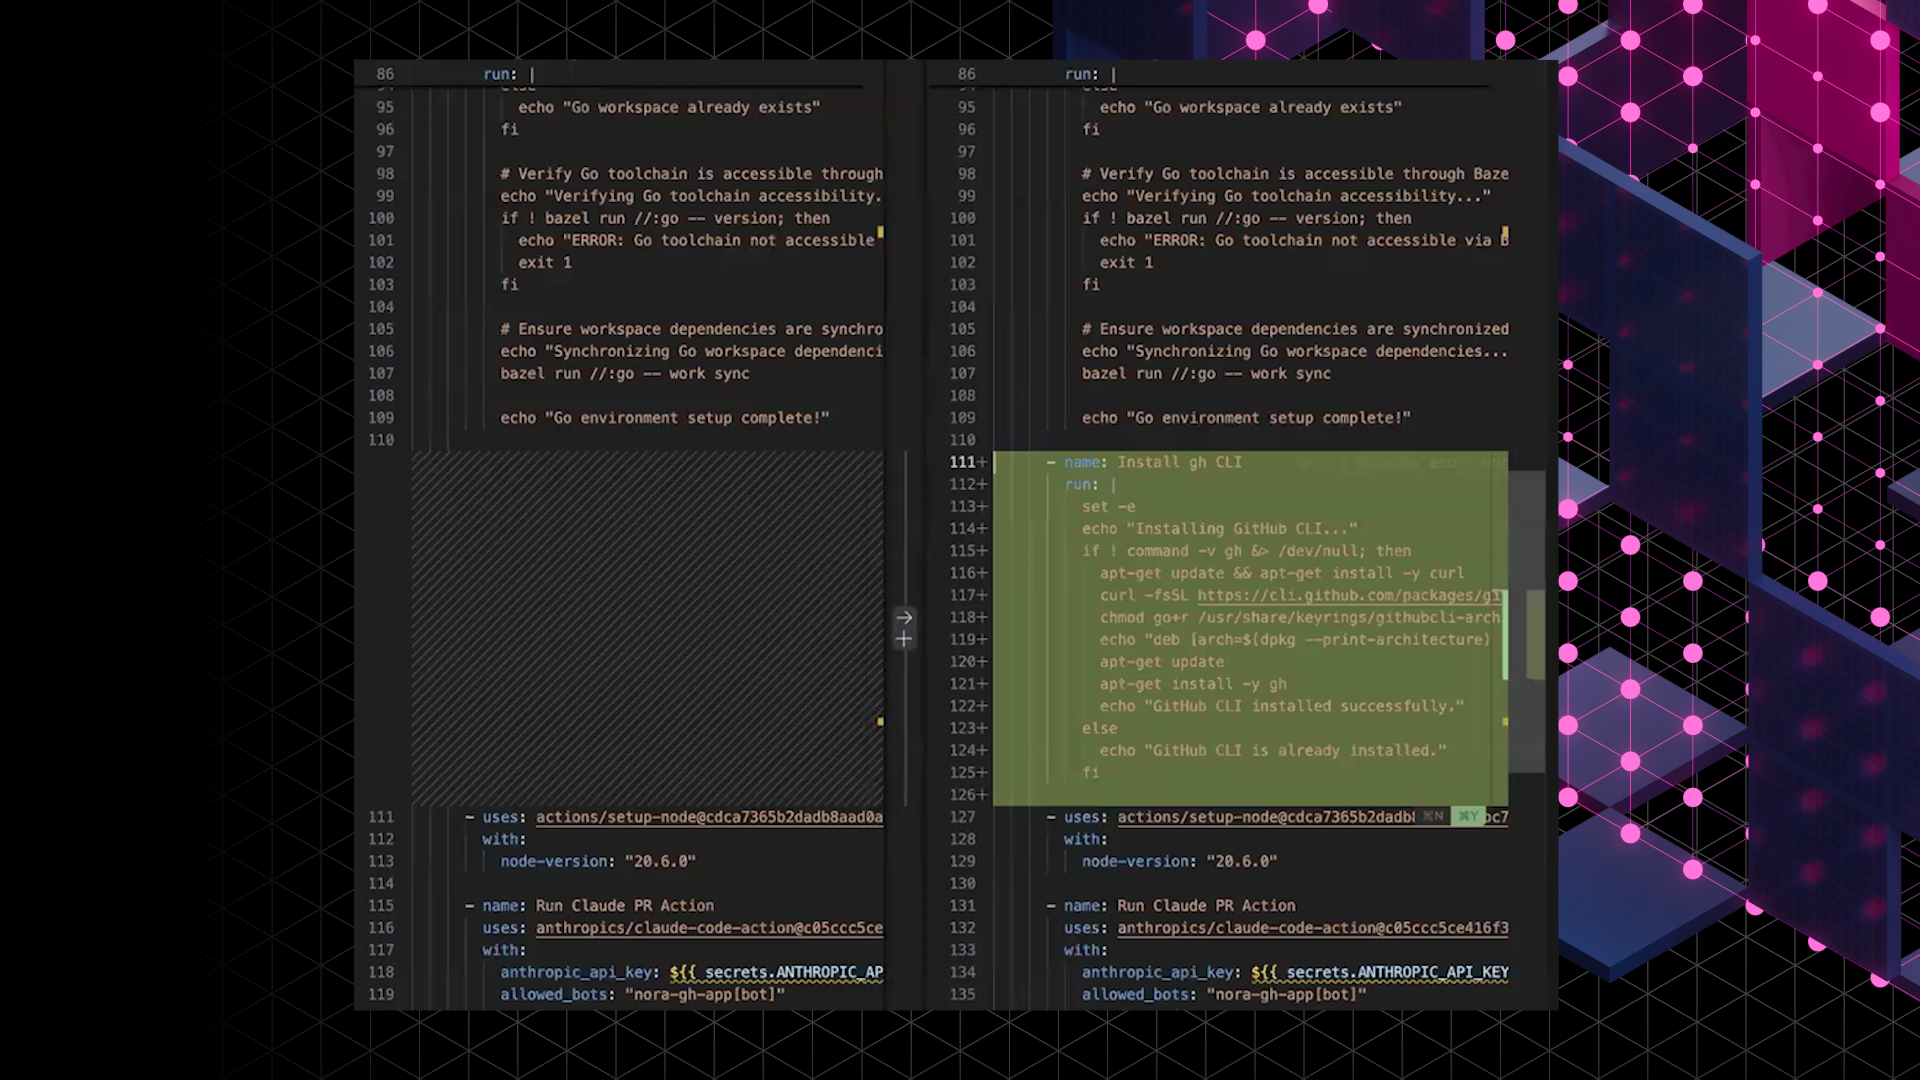Open actions/setup-node link in left pane

pyautogui.click(x=709, y=817)
